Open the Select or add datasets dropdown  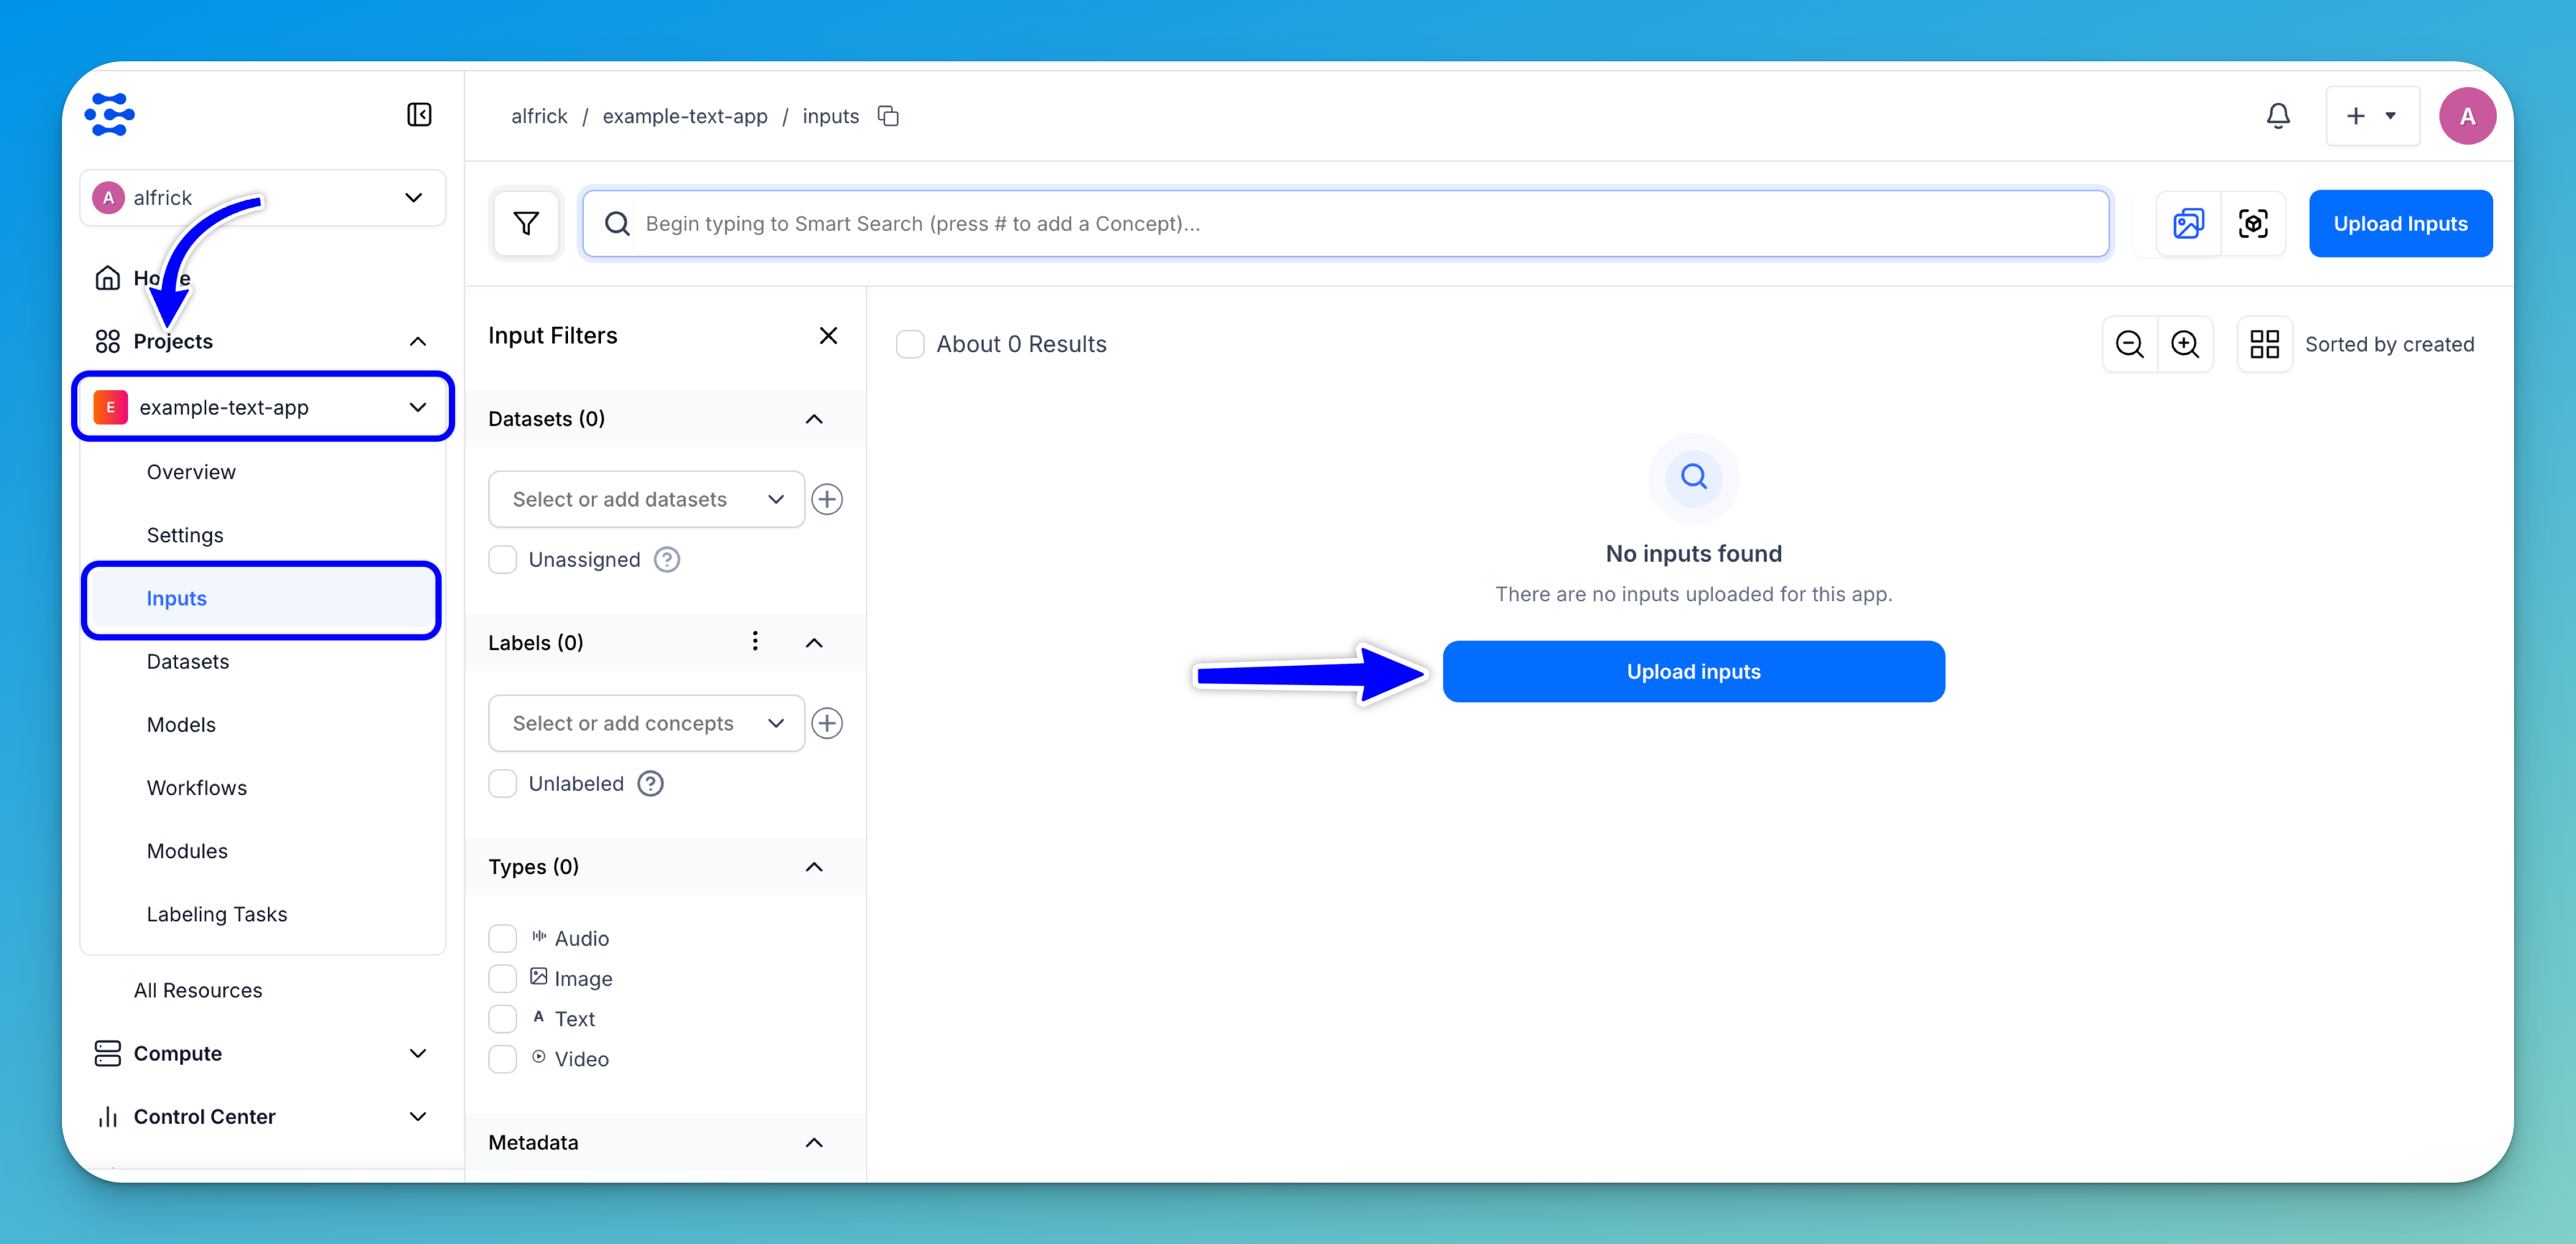click(x=646, y=499)
